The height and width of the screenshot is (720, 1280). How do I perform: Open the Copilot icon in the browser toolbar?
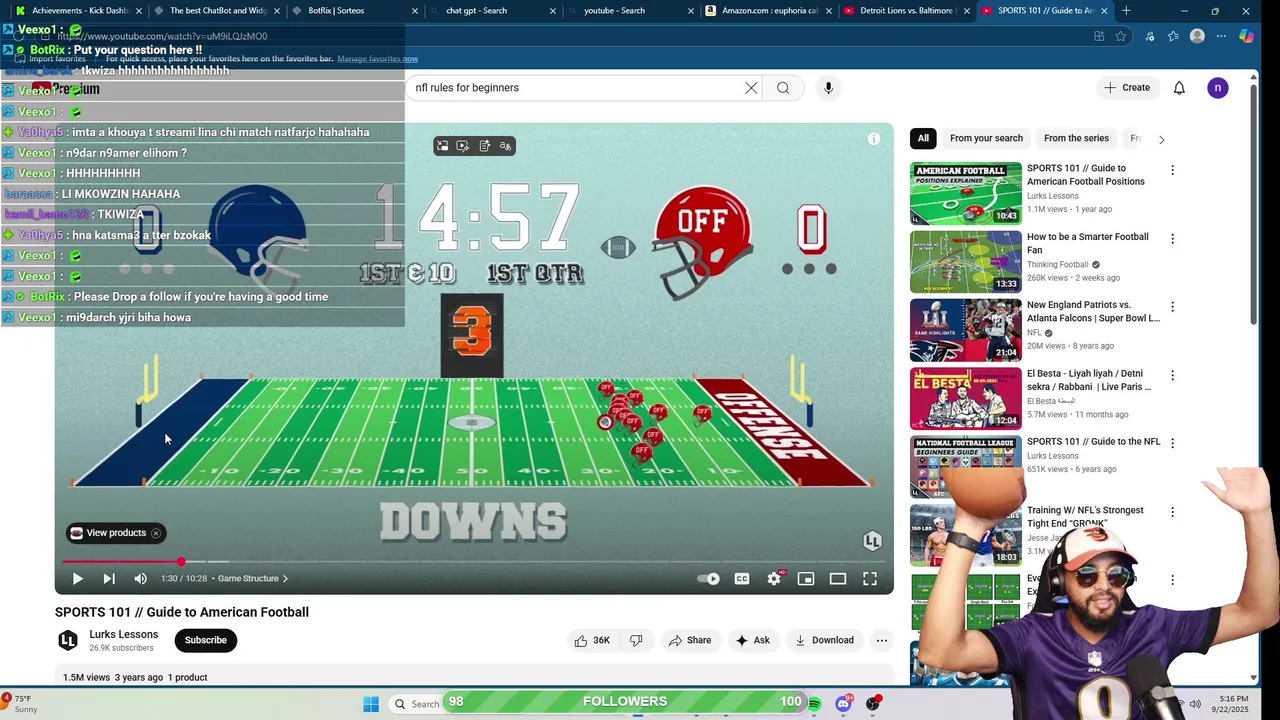coord(1246,36)
